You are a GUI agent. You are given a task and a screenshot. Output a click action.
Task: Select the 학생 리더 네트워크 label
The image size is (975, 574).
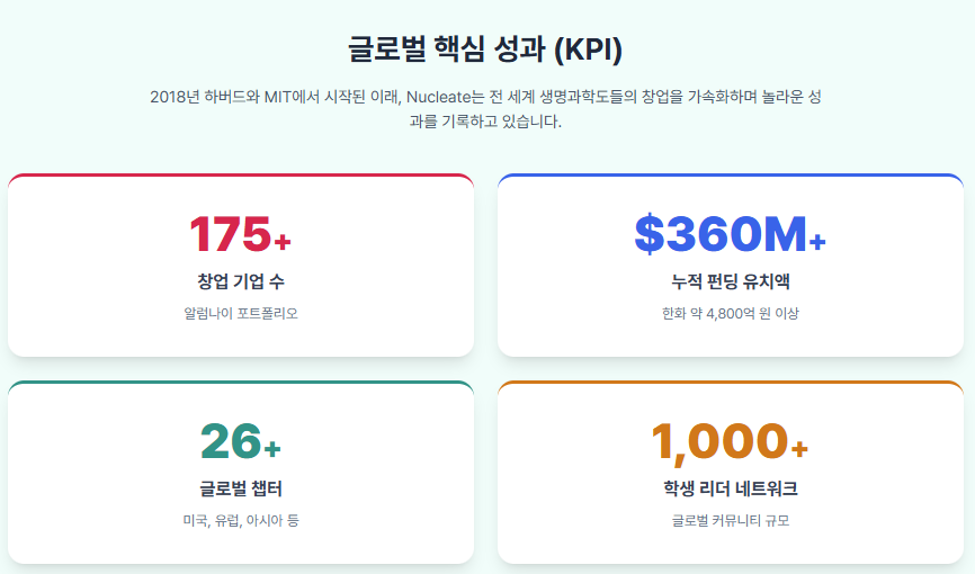(x=730, y=489)
